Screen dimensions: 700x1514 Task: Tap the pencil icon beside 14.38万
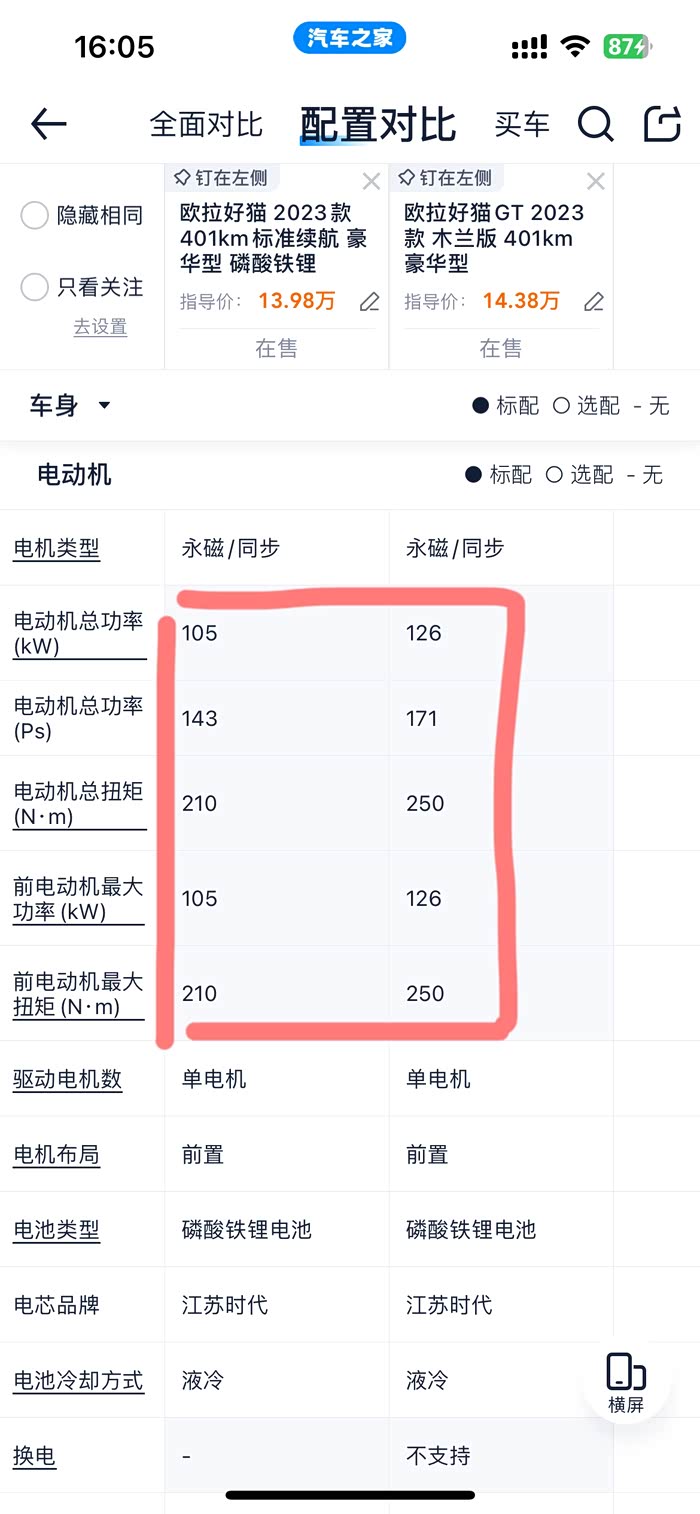click(x=594, y=301)
